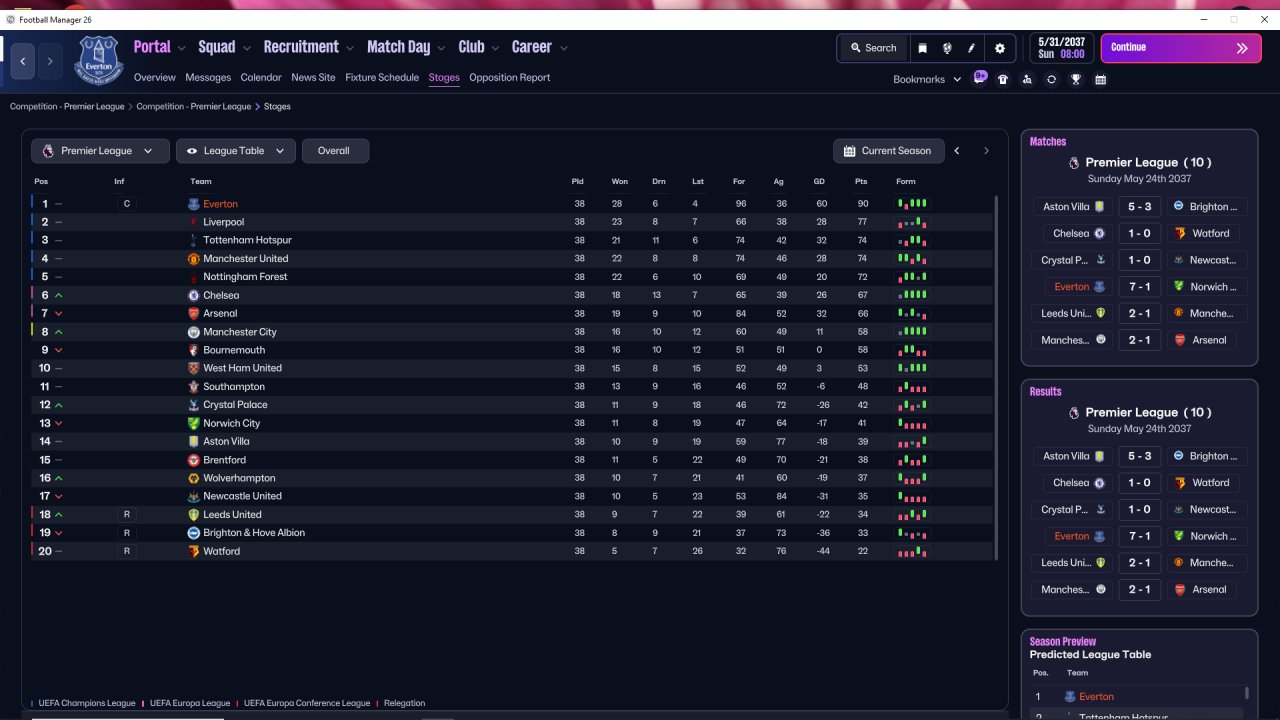Click the Search button

click(873, 48)
